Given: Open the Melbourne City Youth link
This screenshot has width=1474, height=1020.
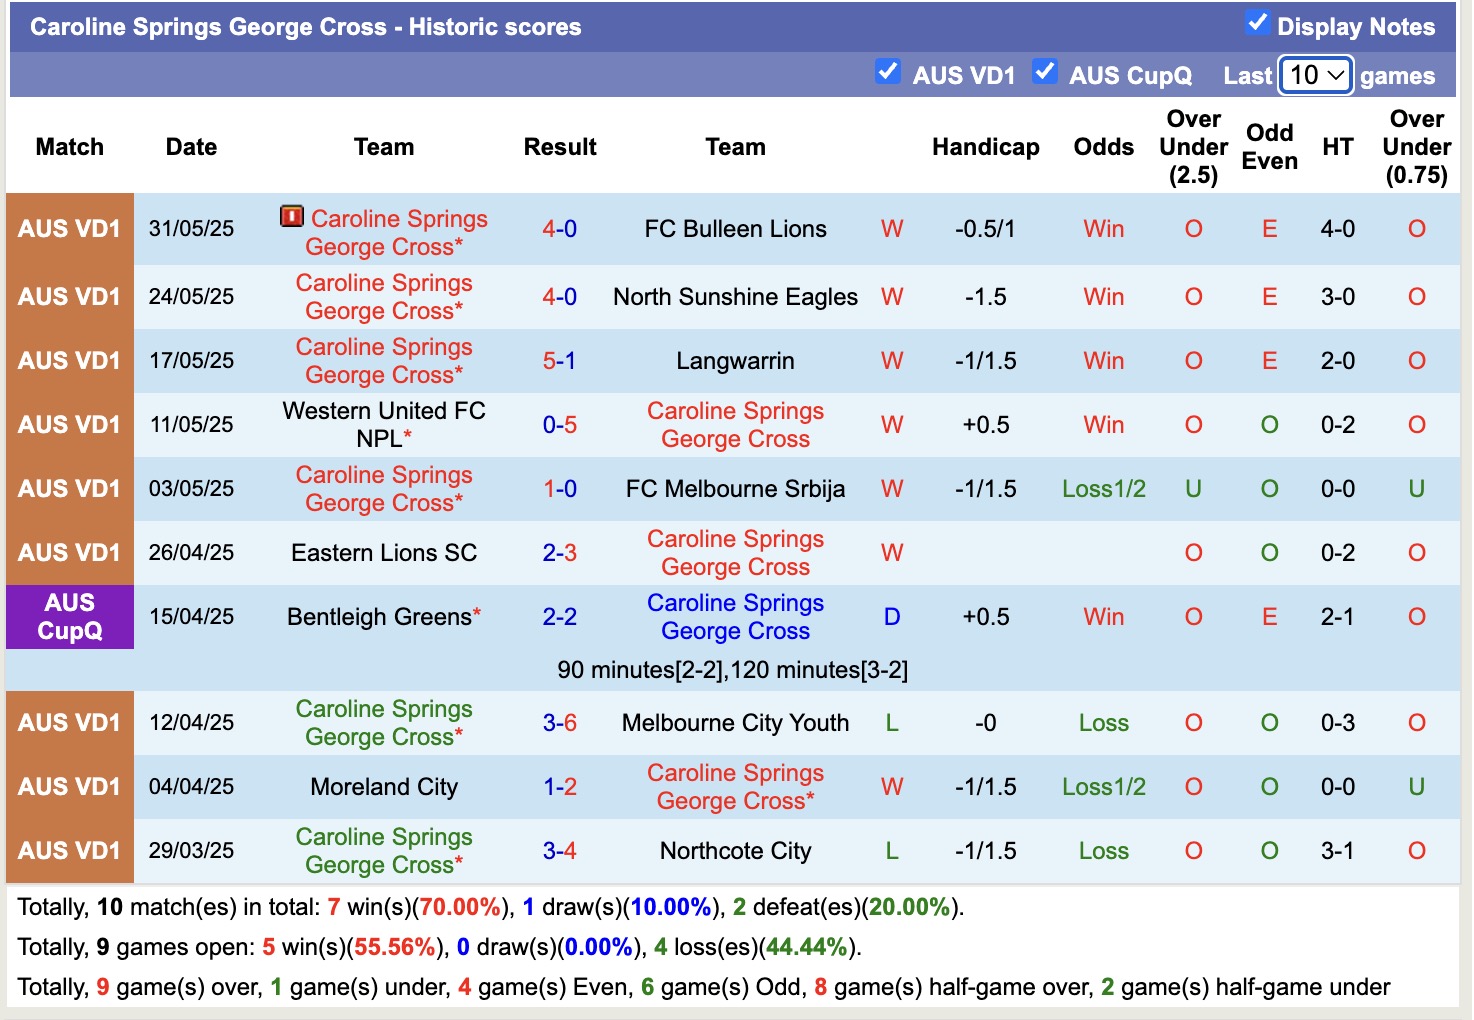Looking at the screenshot, I should pyautogui.click(x=735, y=722).
